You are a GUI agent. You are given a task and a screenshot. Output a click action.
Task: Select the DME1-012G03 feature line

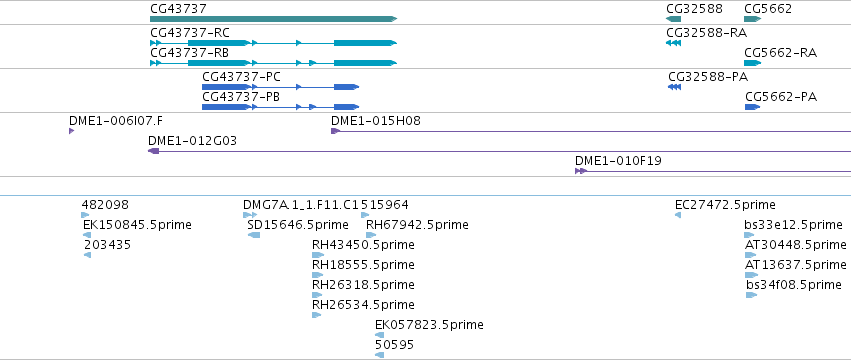click(x=499, y=151)
